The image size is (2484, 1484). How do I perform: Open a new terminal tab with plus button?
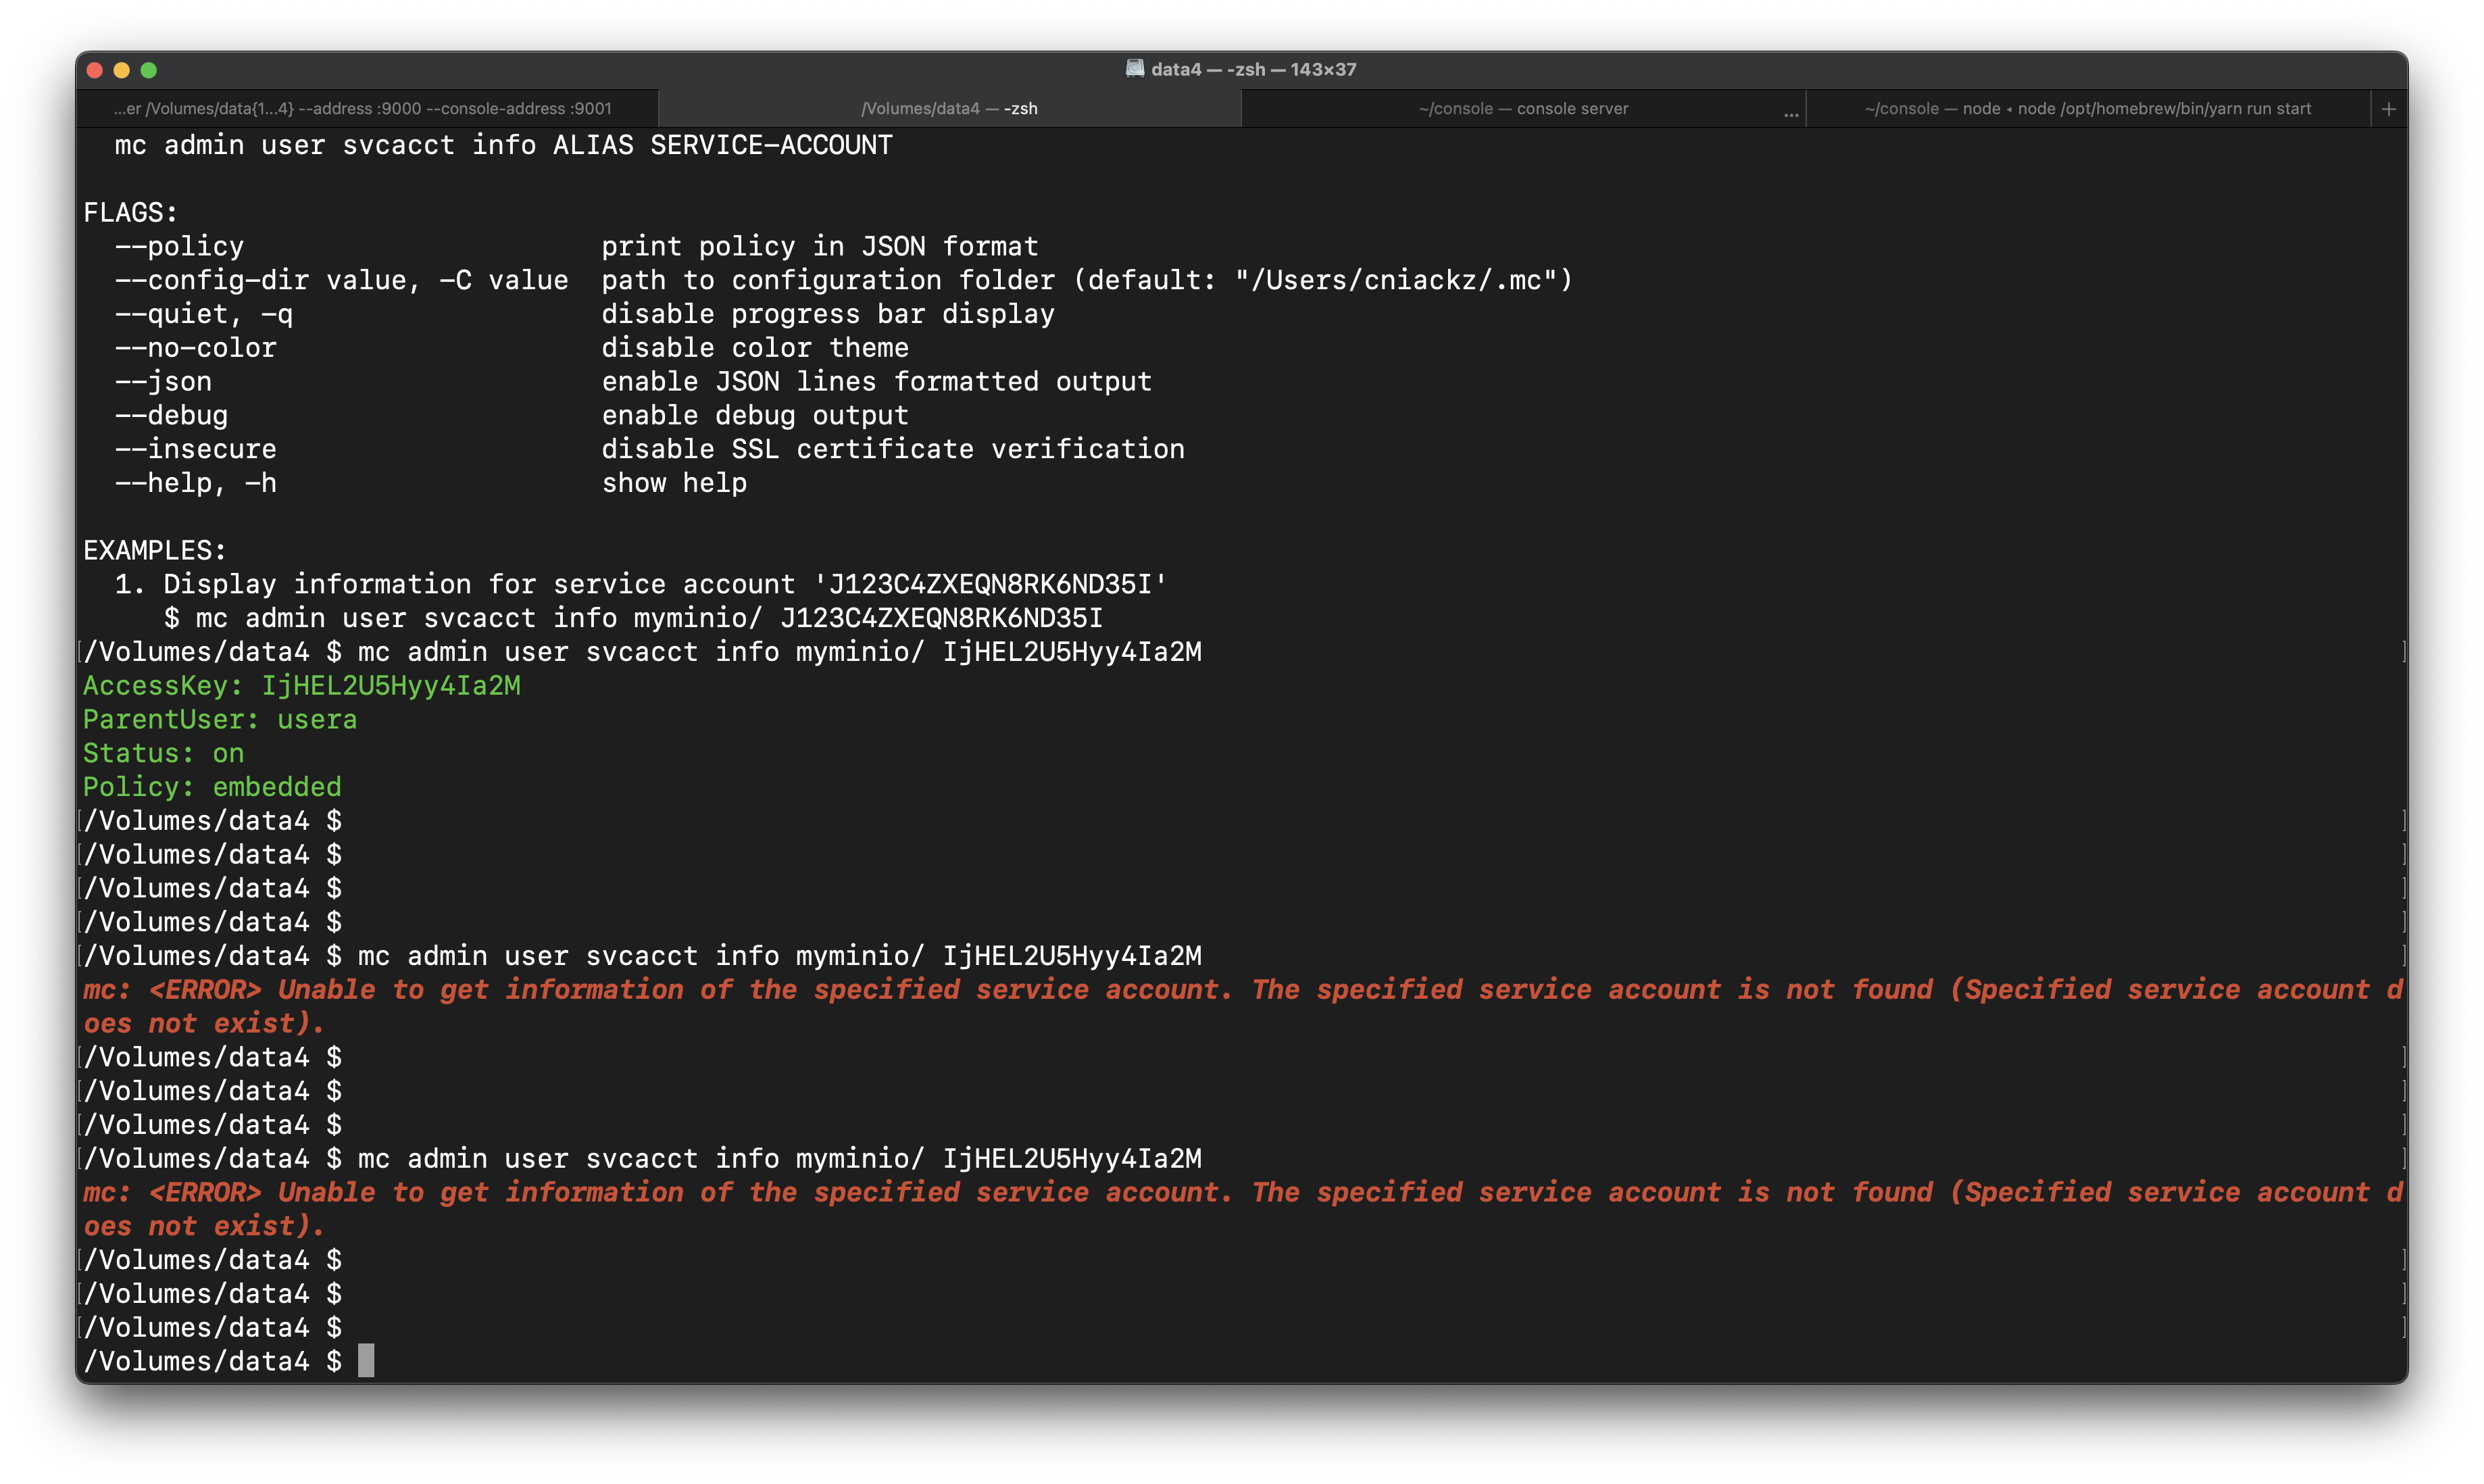click(2388, 109)
